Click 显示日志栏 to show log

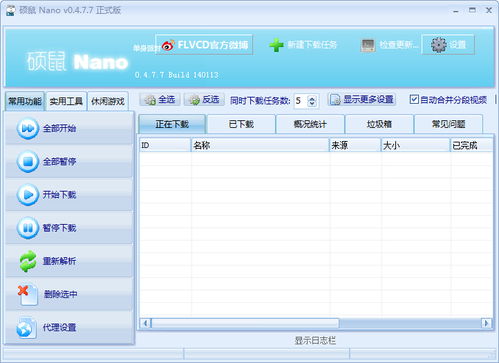(315, 340)
